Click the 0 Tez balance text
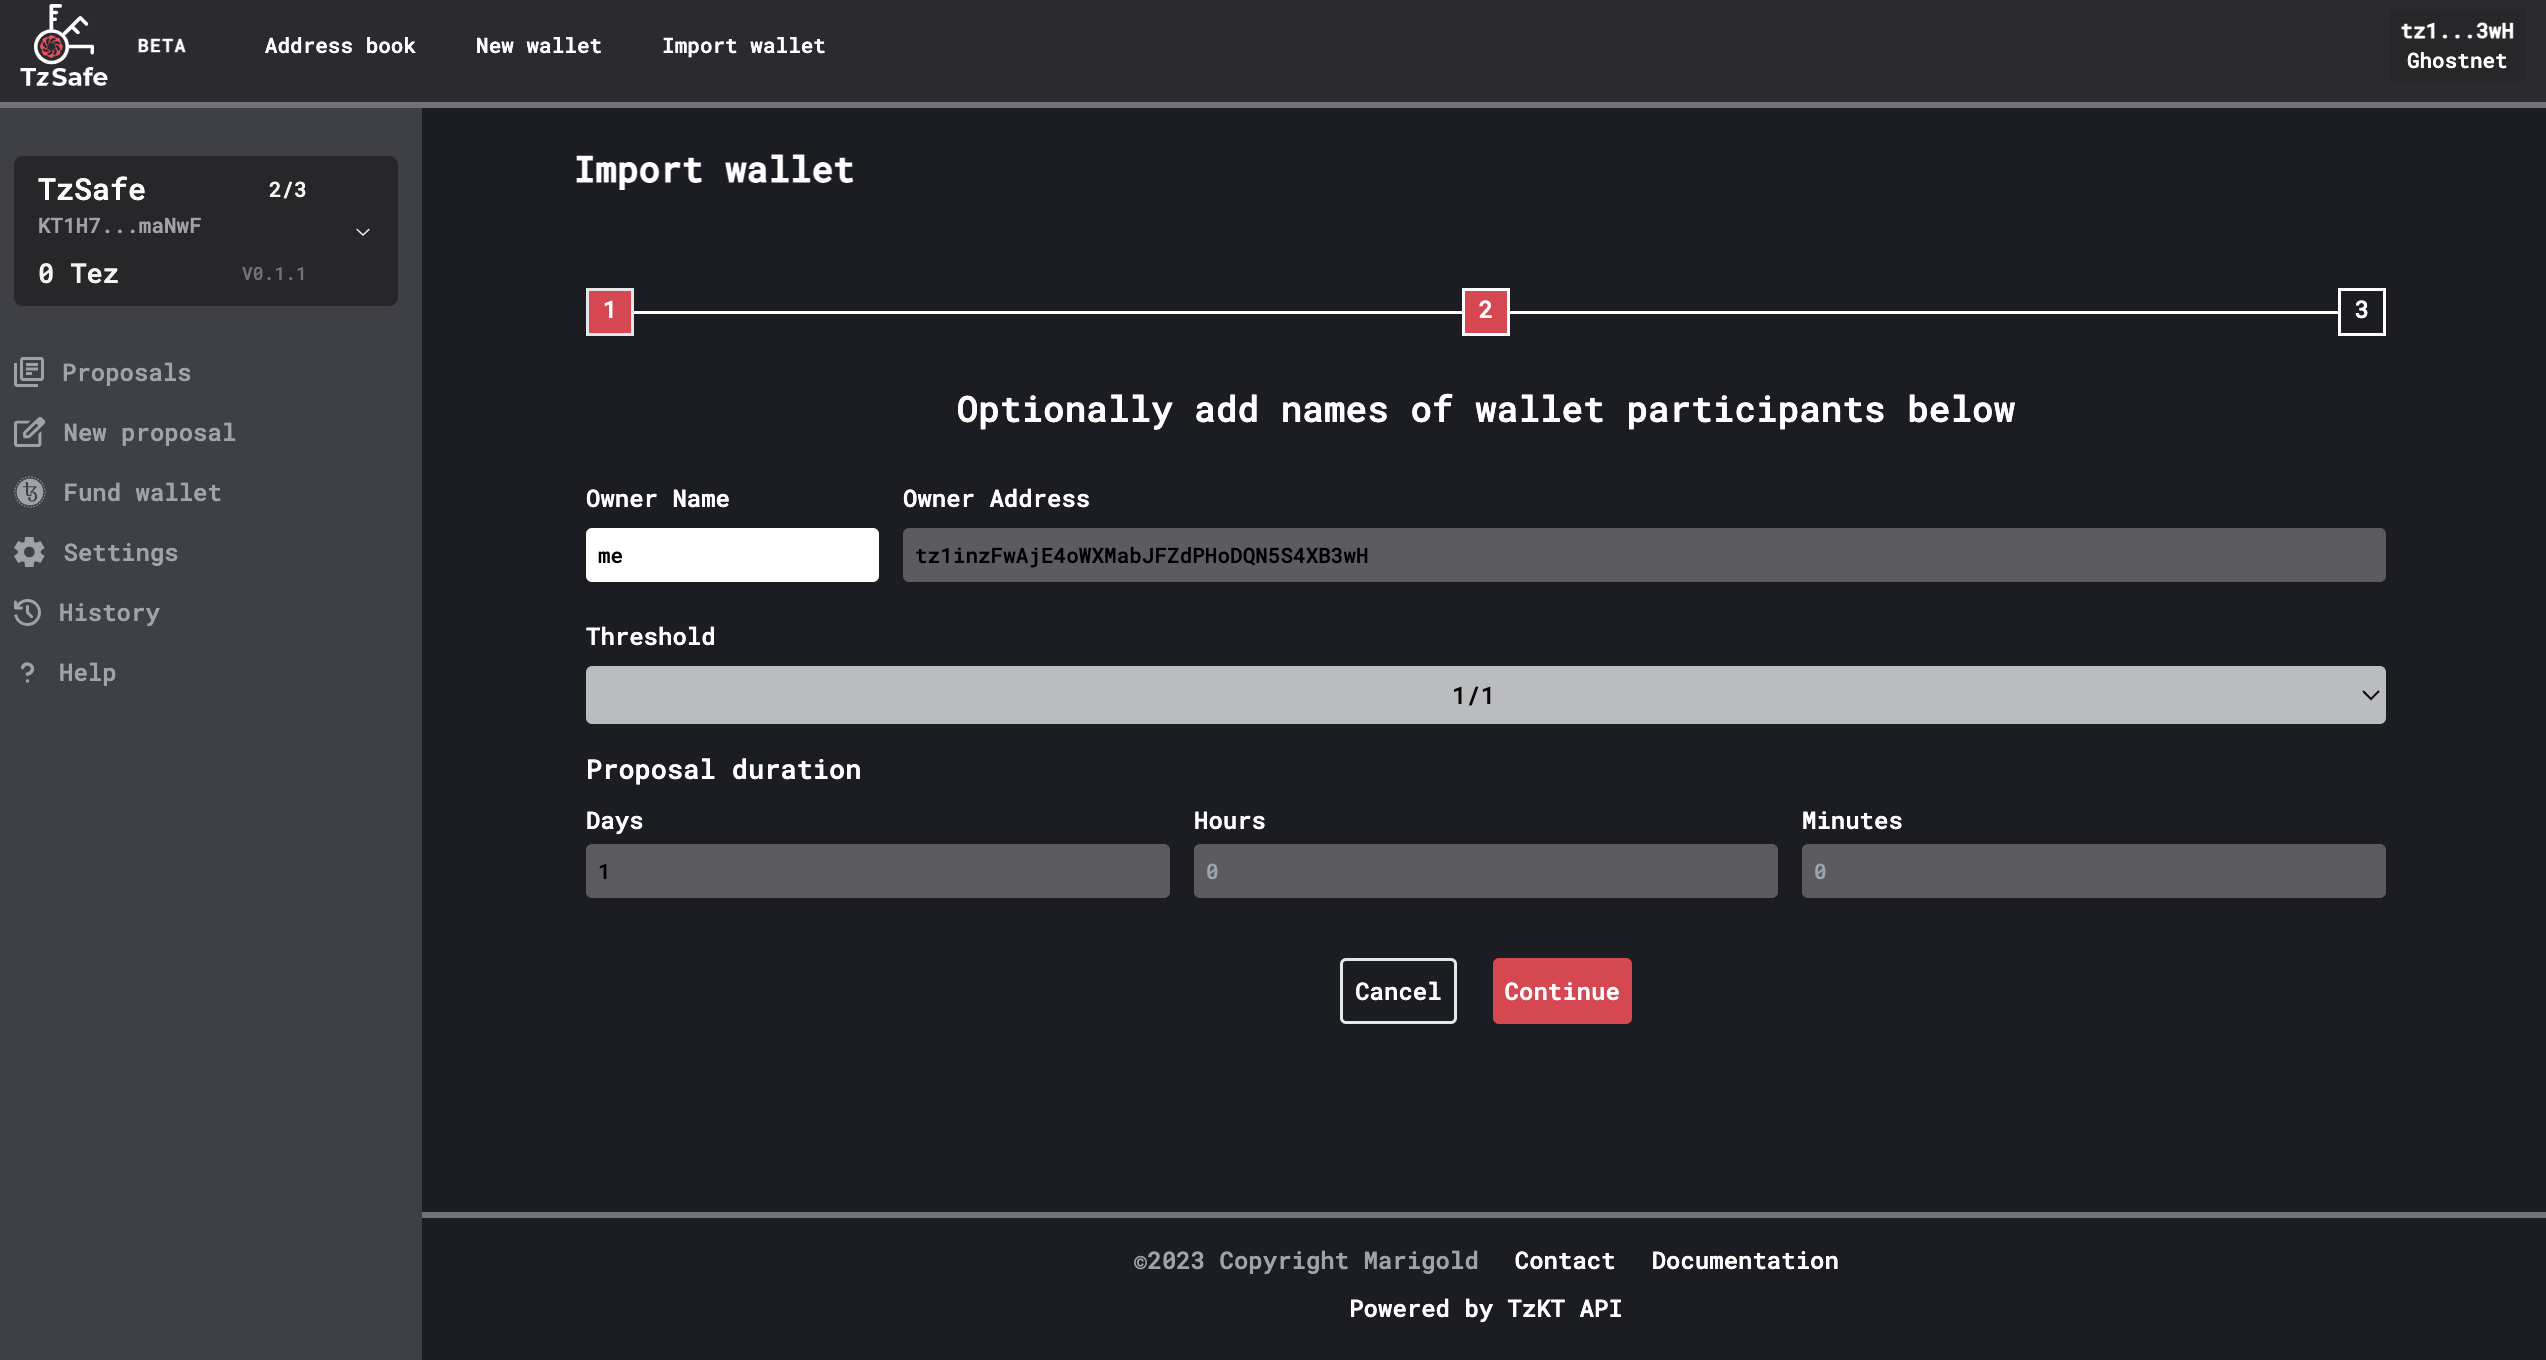The width and height of the screenshot is (2546, 1360). click(x=78, y=273)
